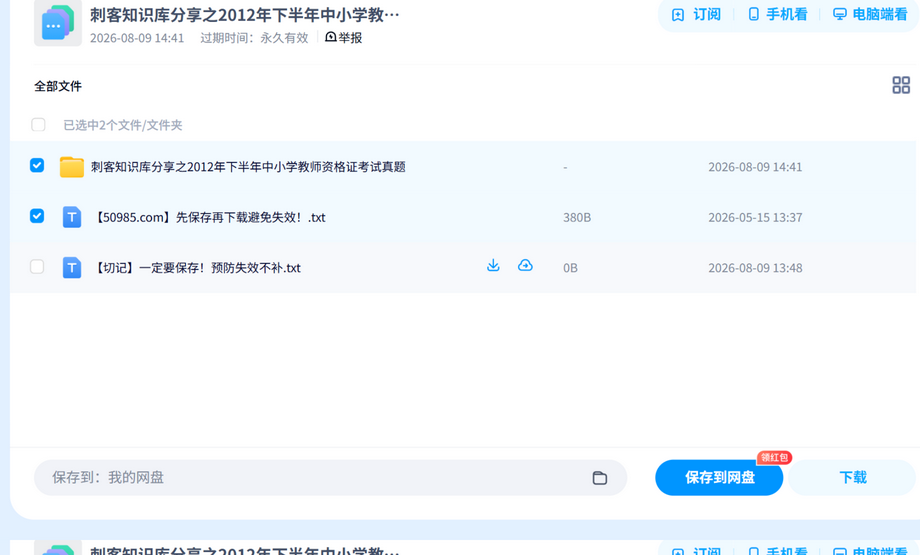This screenshot has height=555, width=920.
Task: Click the 举报 report link
Action: pyautogui.click(x=344, y=38)
